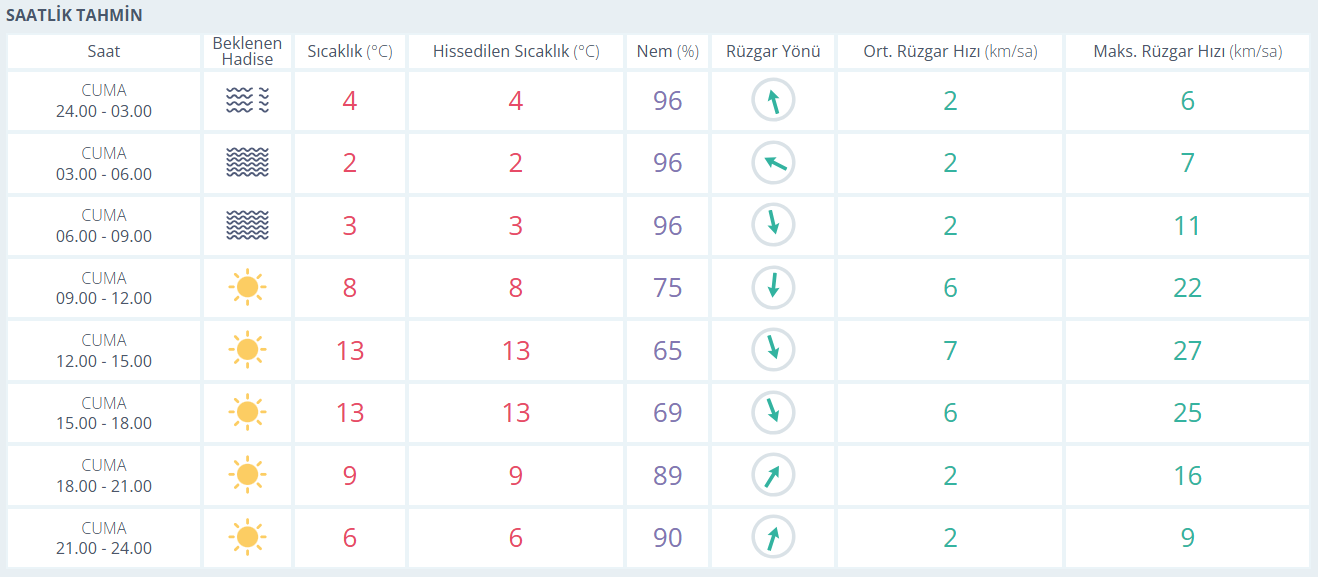Click the fog icon for 24.00 - 03.00

coord(247,100)
